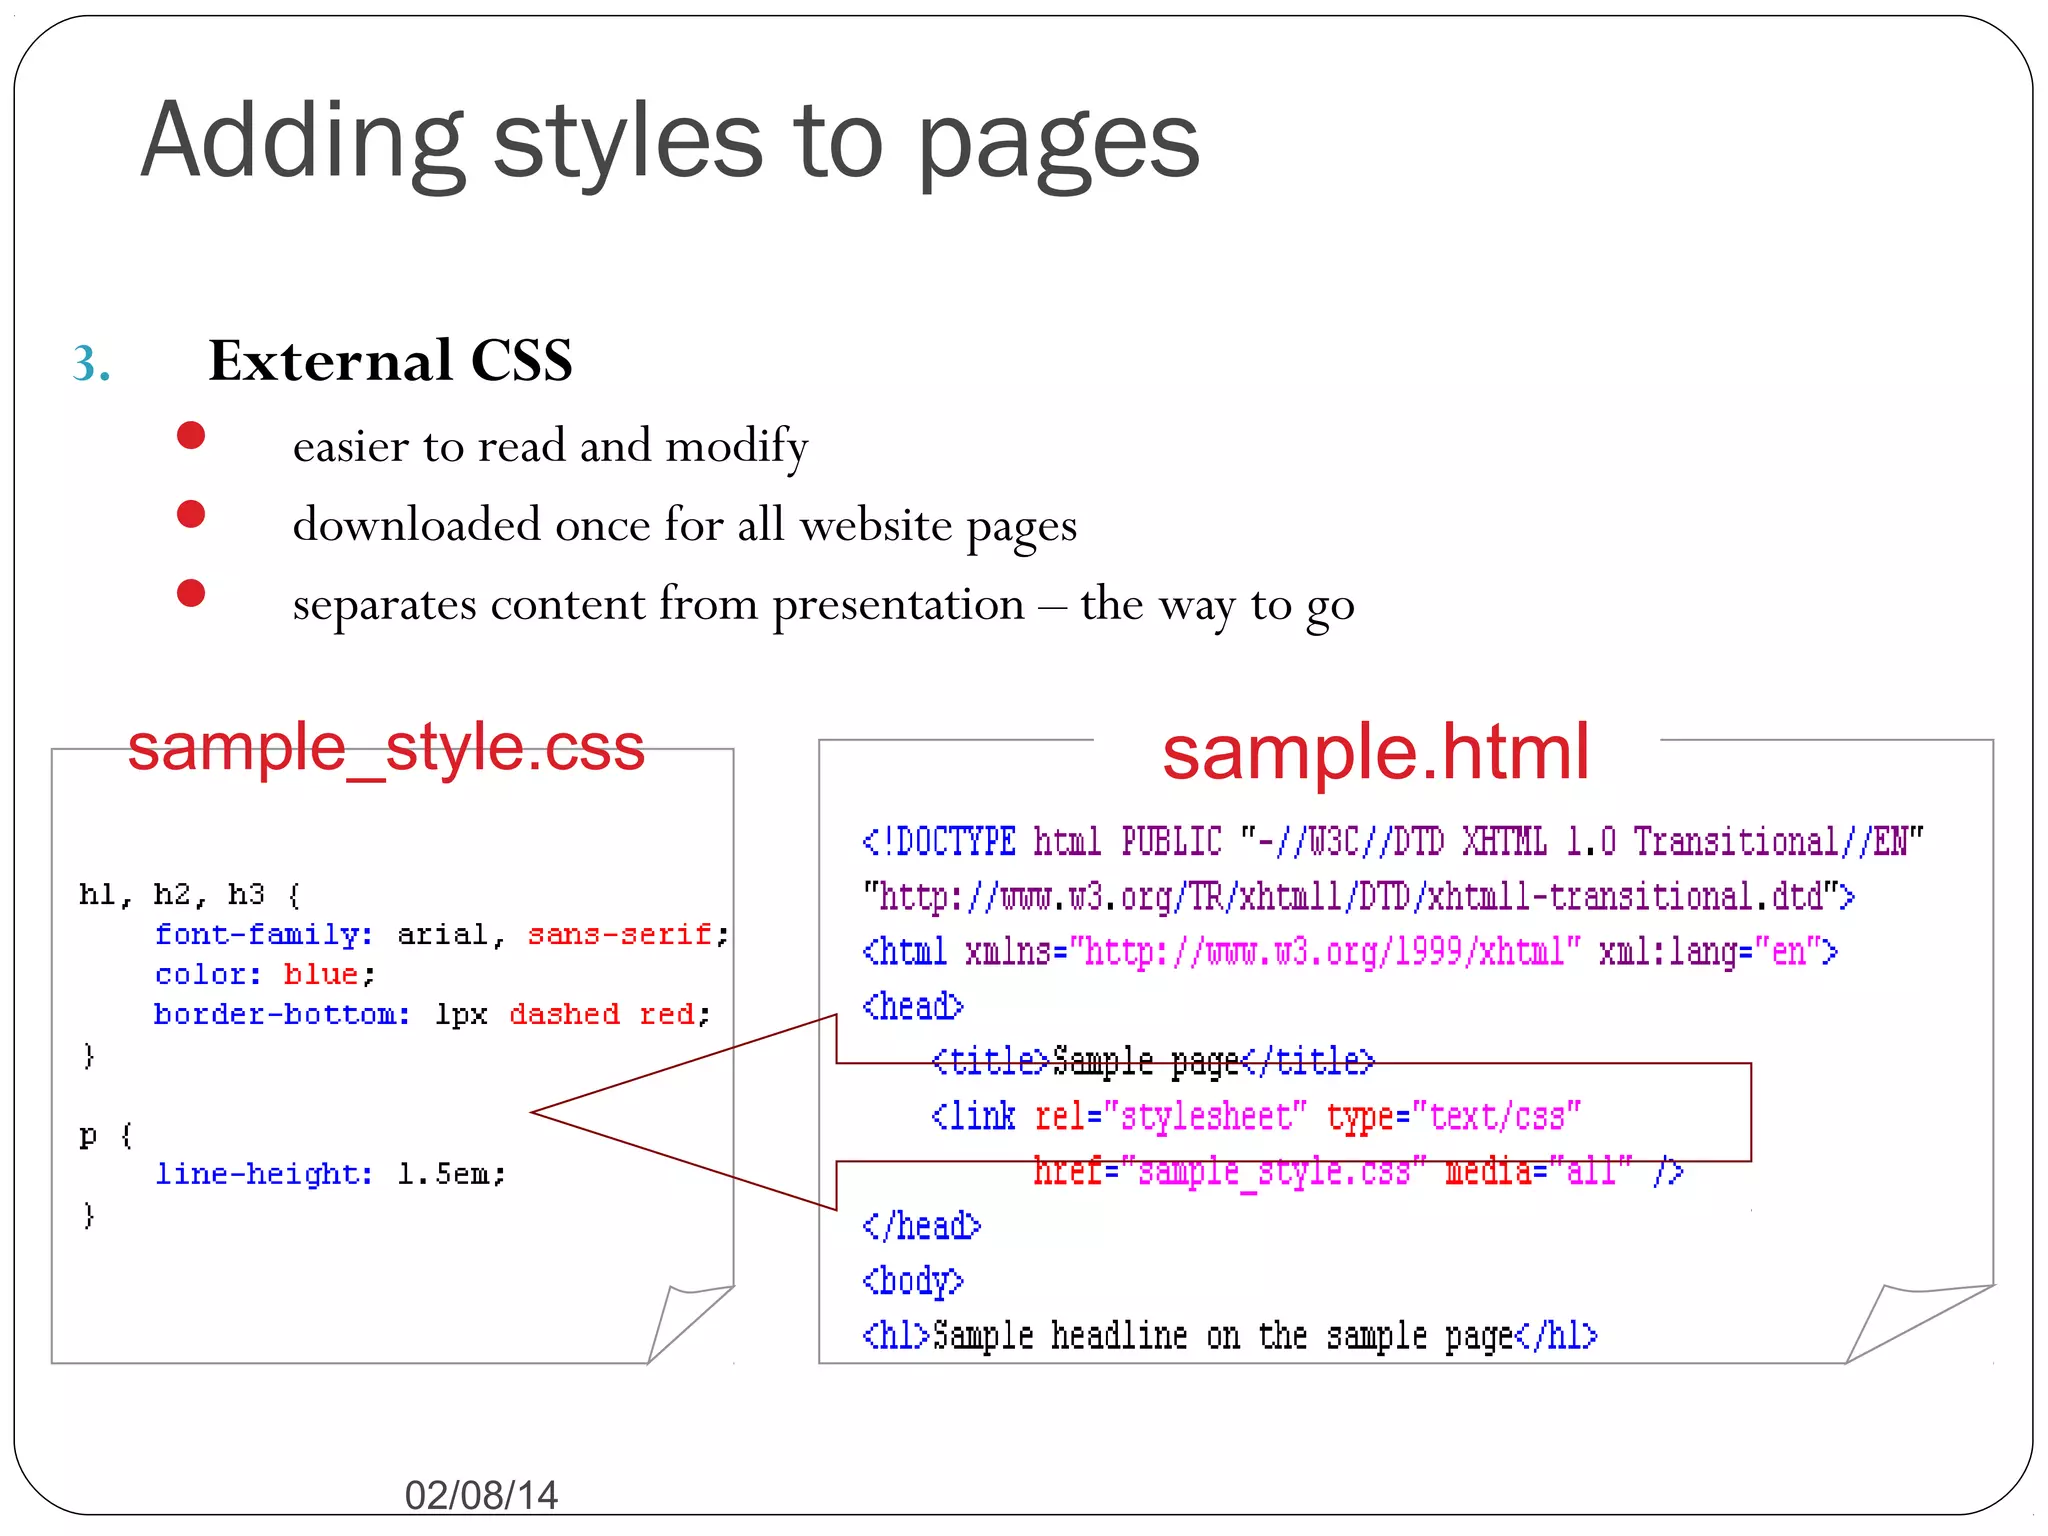
Task: Click the '<link rel="stylesheet"' line
Action: pos(1256,1116)
